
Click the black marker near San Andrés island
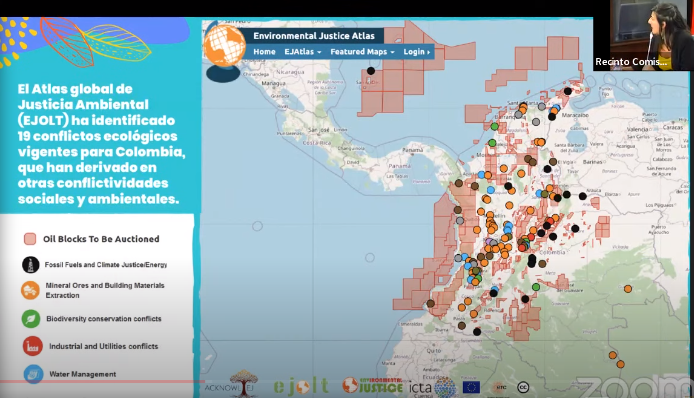(x=371, y=71)
